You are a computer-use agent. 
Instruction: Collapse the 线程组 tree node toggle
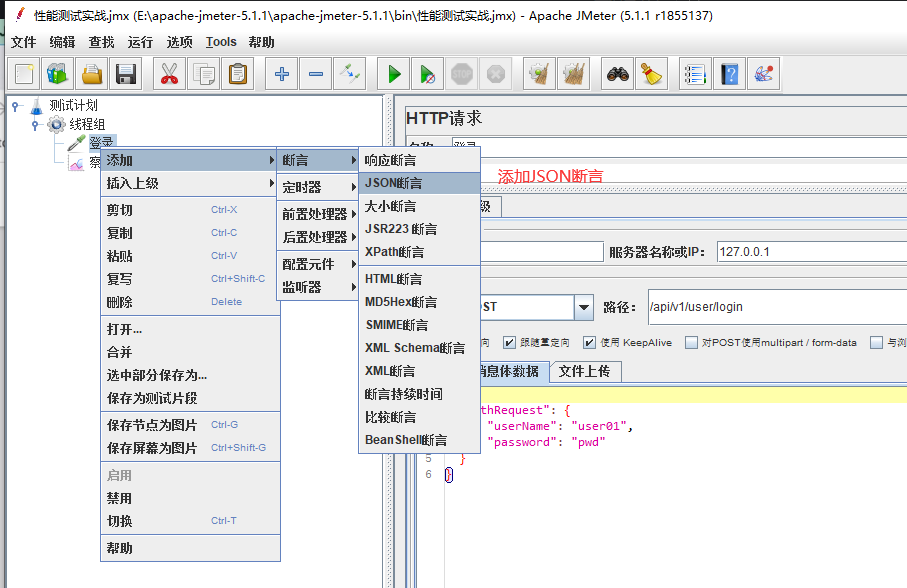tap(36, 124)
